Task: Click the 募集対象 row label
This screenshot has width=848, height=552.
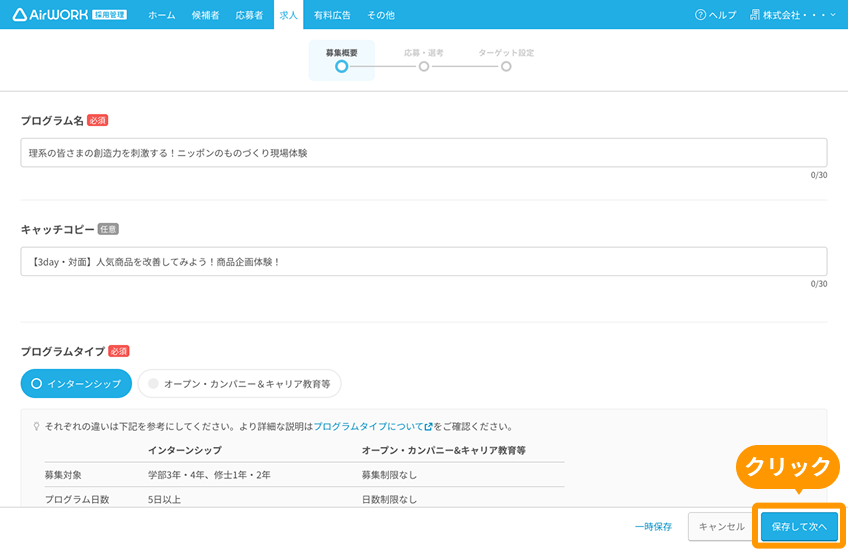Action: point(63,475)
